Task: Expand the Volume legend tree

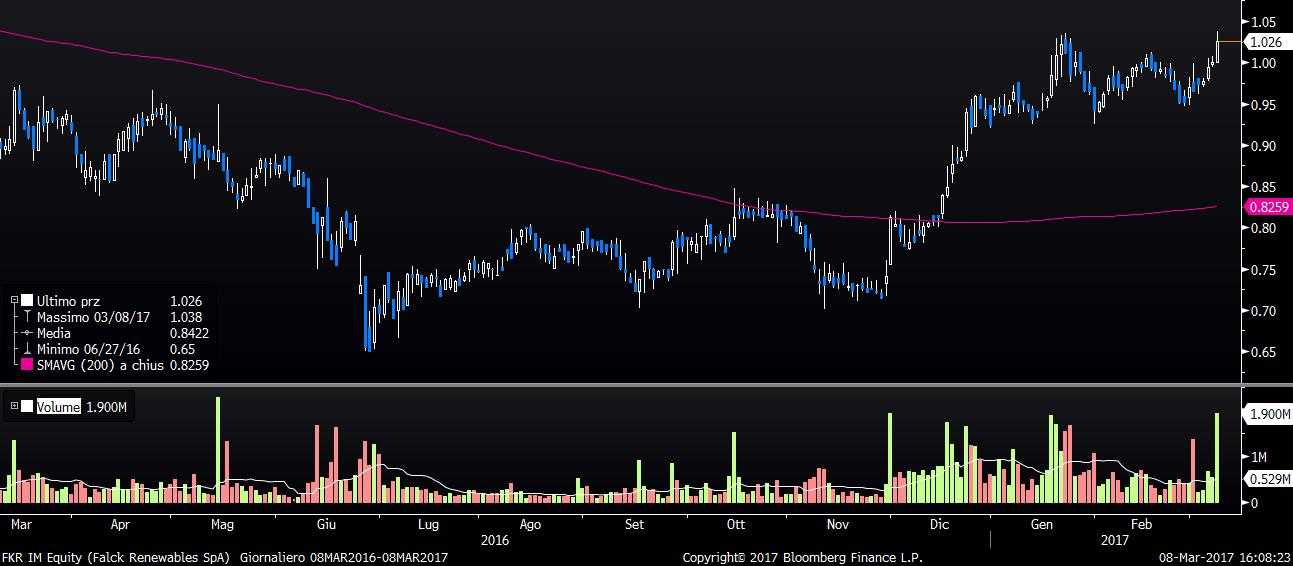Action: 14,406
